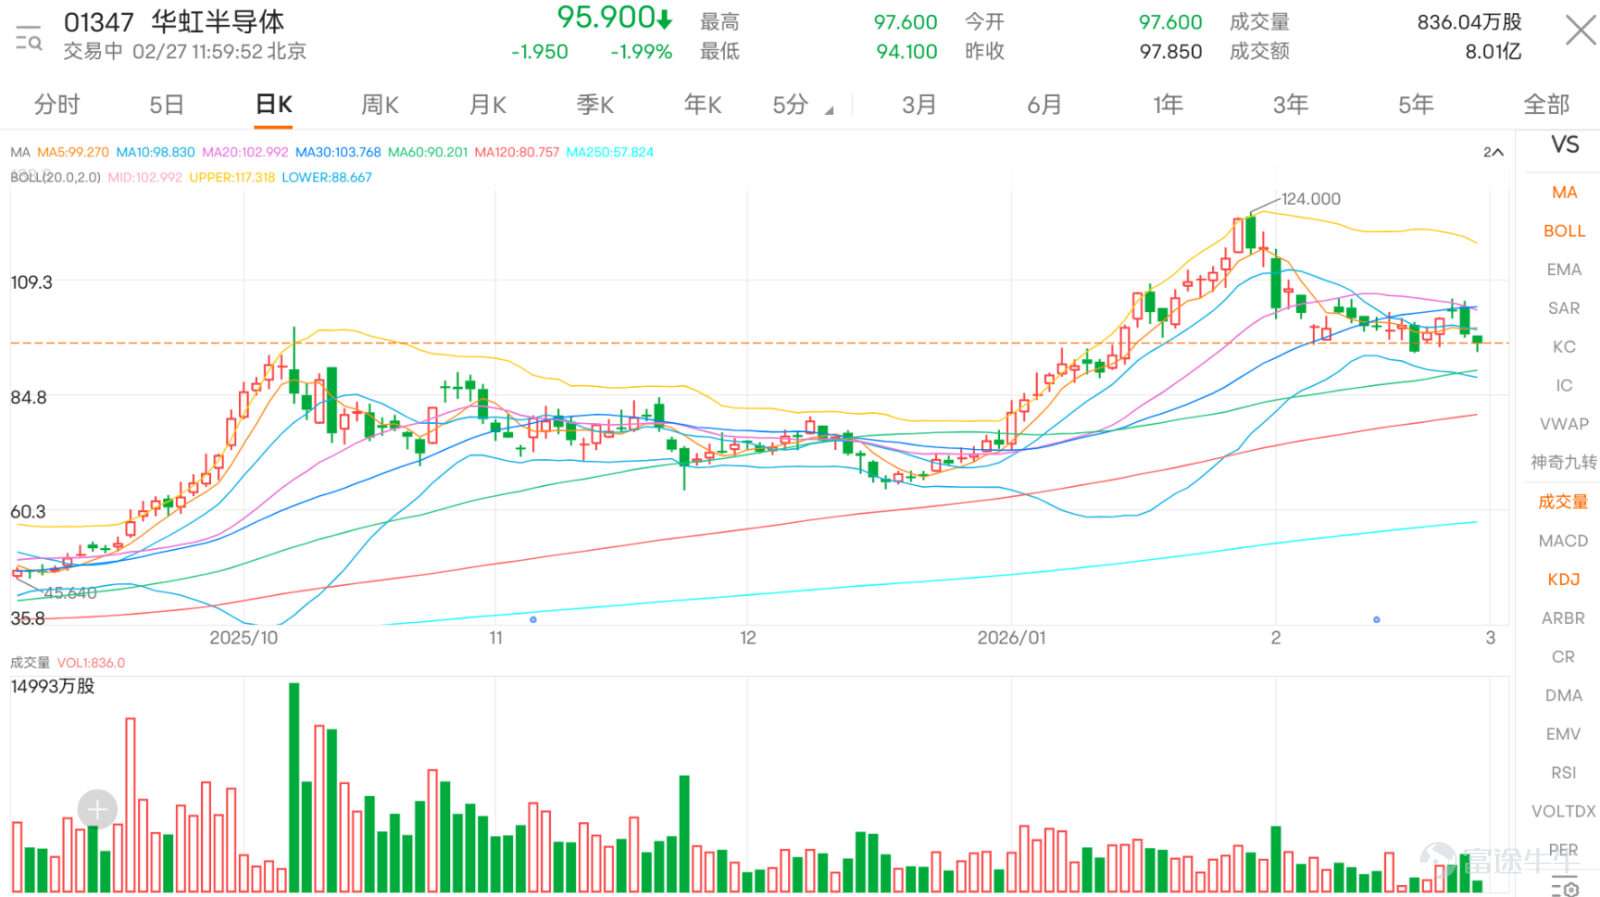Select the 日K daily candlestick tab
The width and height of the screenshot is (1600, 897).
(274, 104)
